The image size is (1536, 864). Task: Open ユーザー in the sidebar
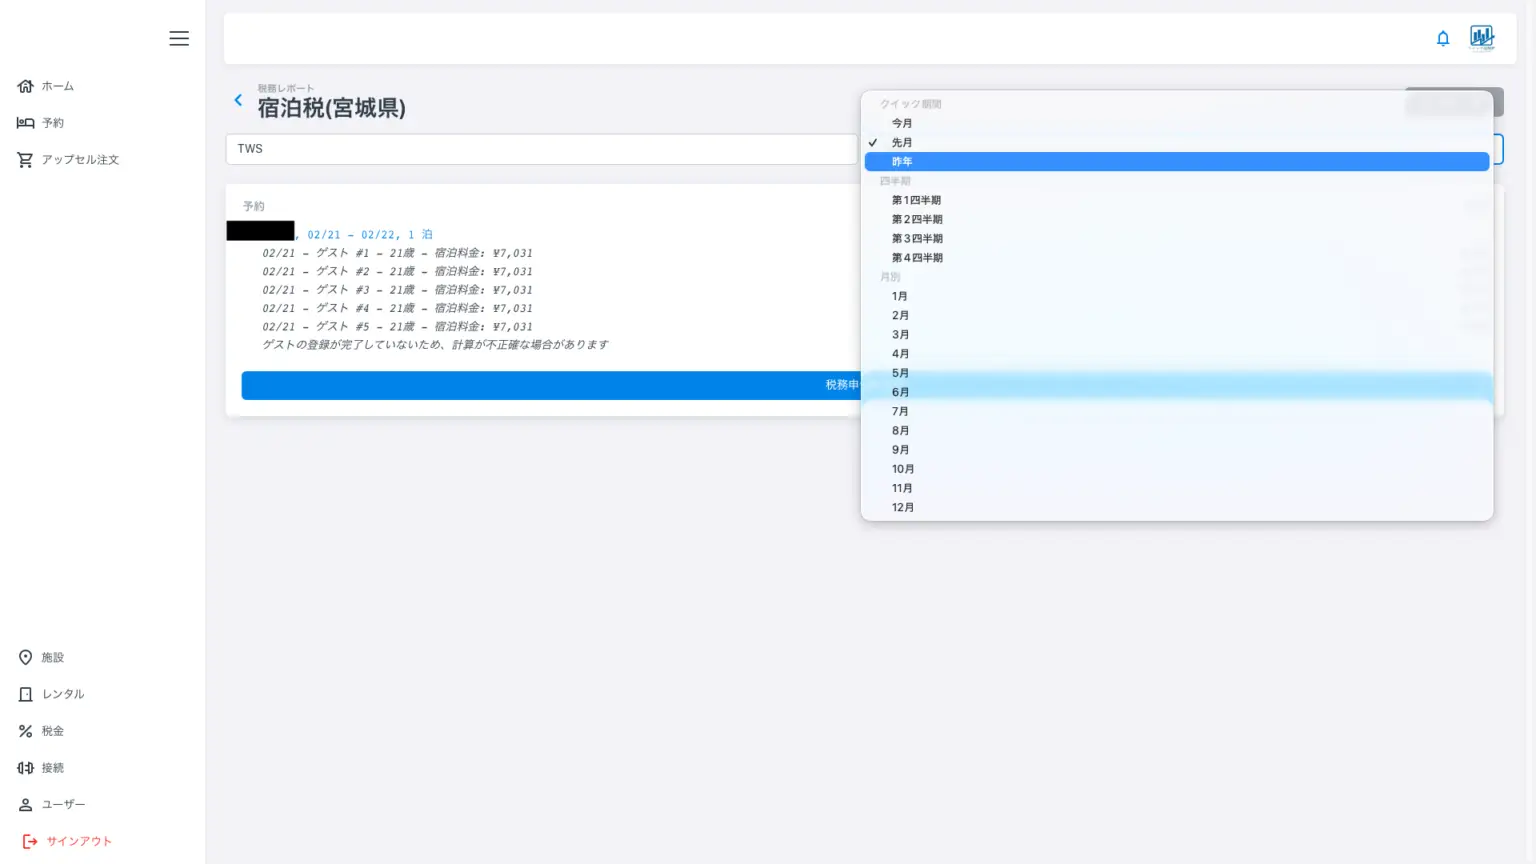click(51, 804)
